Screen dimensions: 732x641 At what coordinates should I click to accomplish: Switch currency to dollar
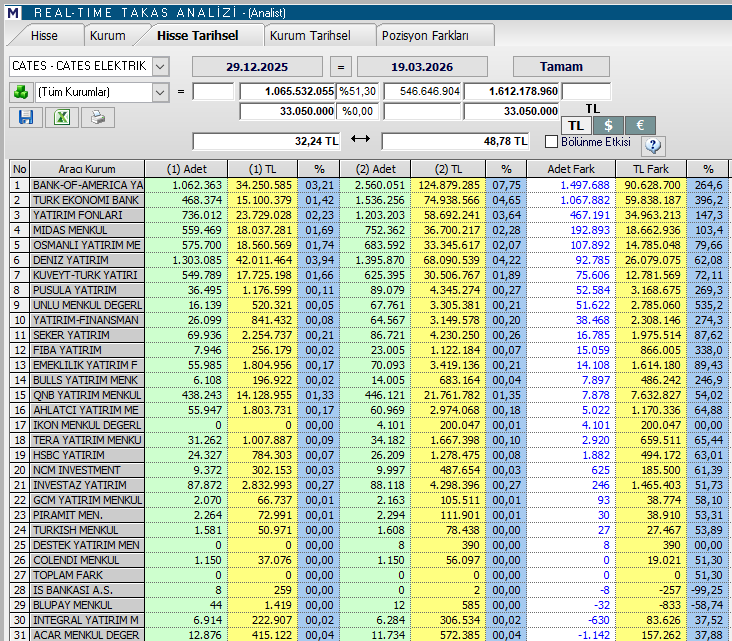coord(608,125)
